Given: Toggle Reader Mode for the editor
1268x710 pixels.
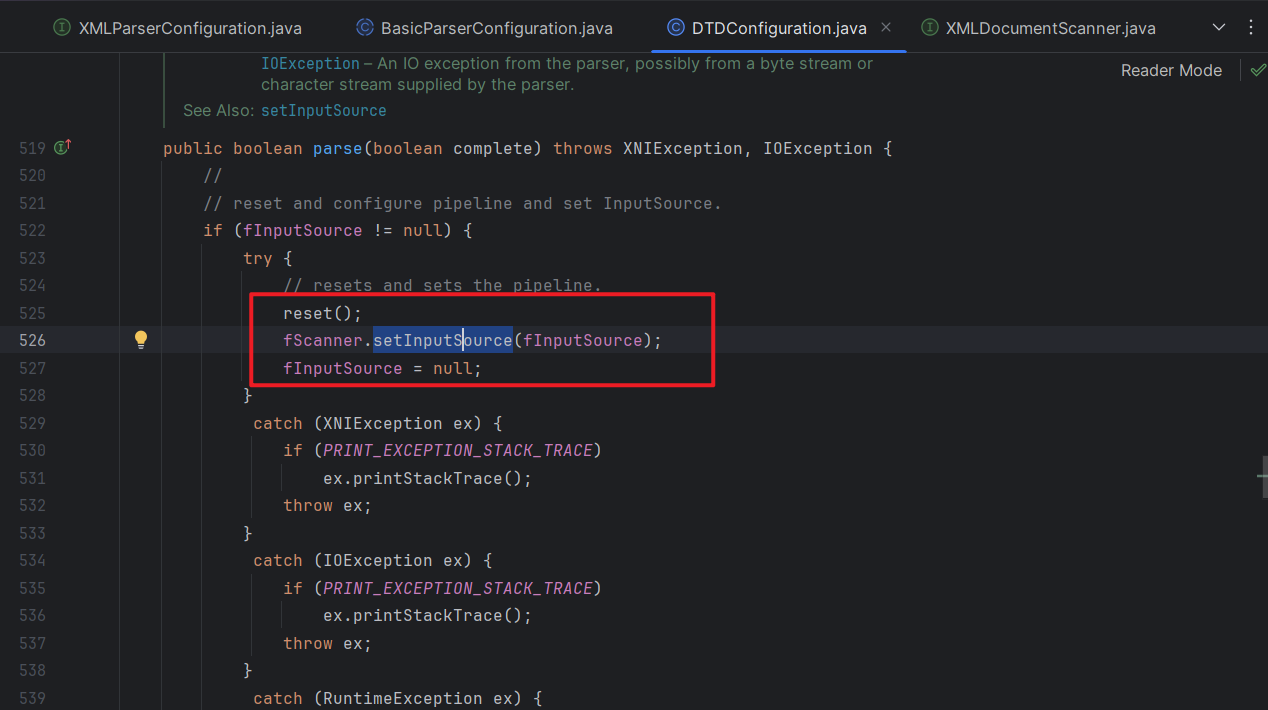Looking at the screenshot, I should pos(1171,70).
